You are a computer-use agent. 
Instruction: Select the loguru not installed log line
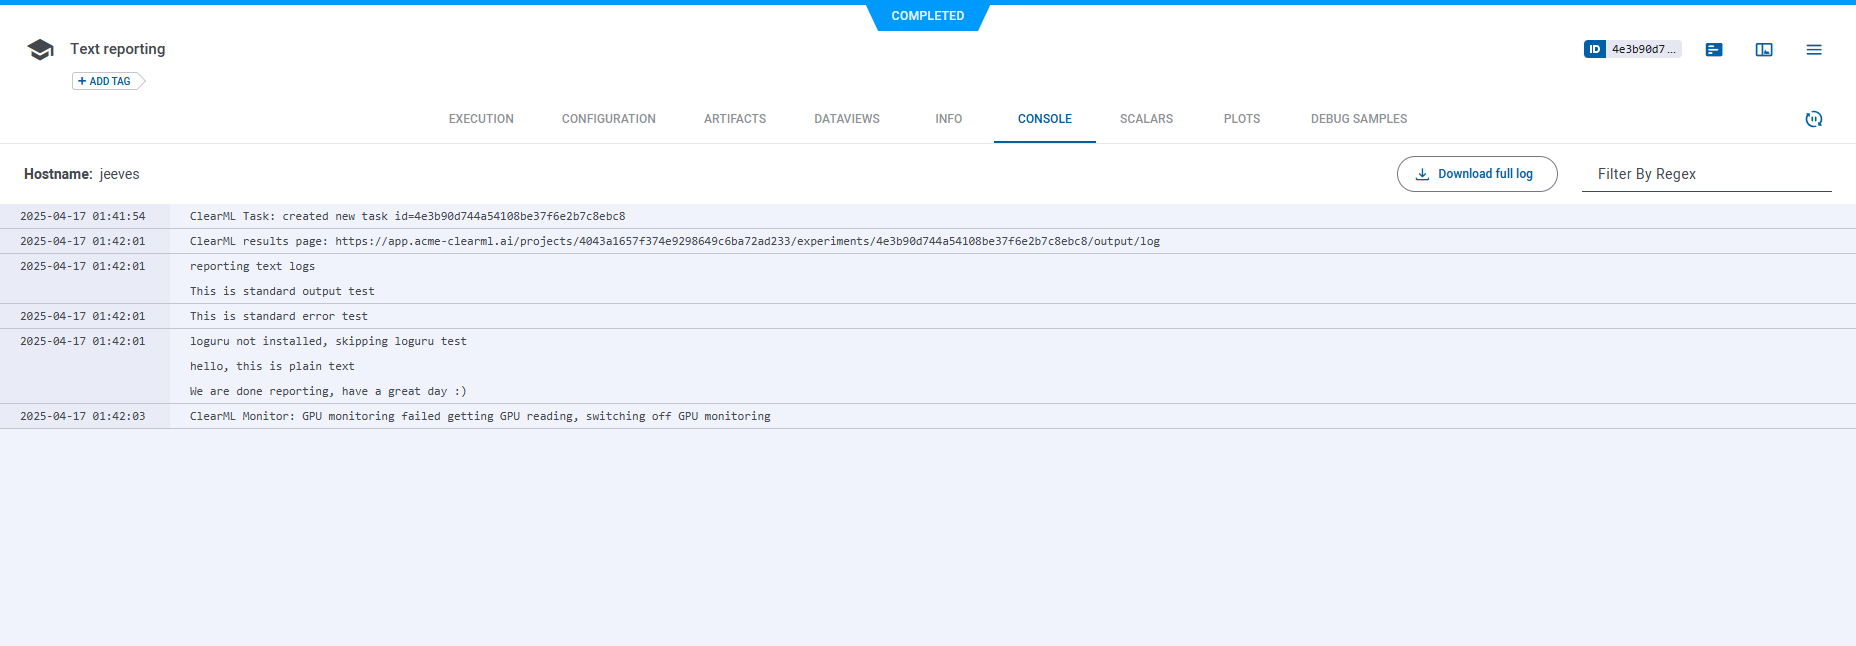(x=328, y=341)
